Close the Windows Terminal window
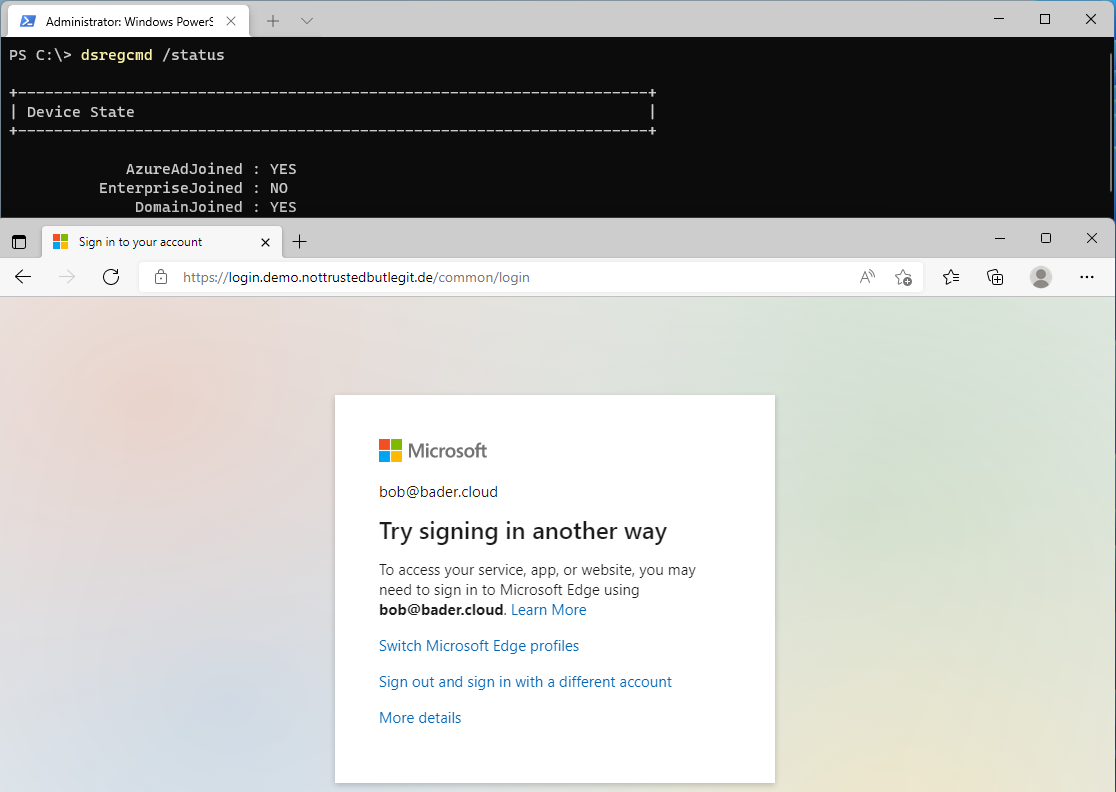The height and width of the screenshot is (792, 1116). coord(1090,19)
